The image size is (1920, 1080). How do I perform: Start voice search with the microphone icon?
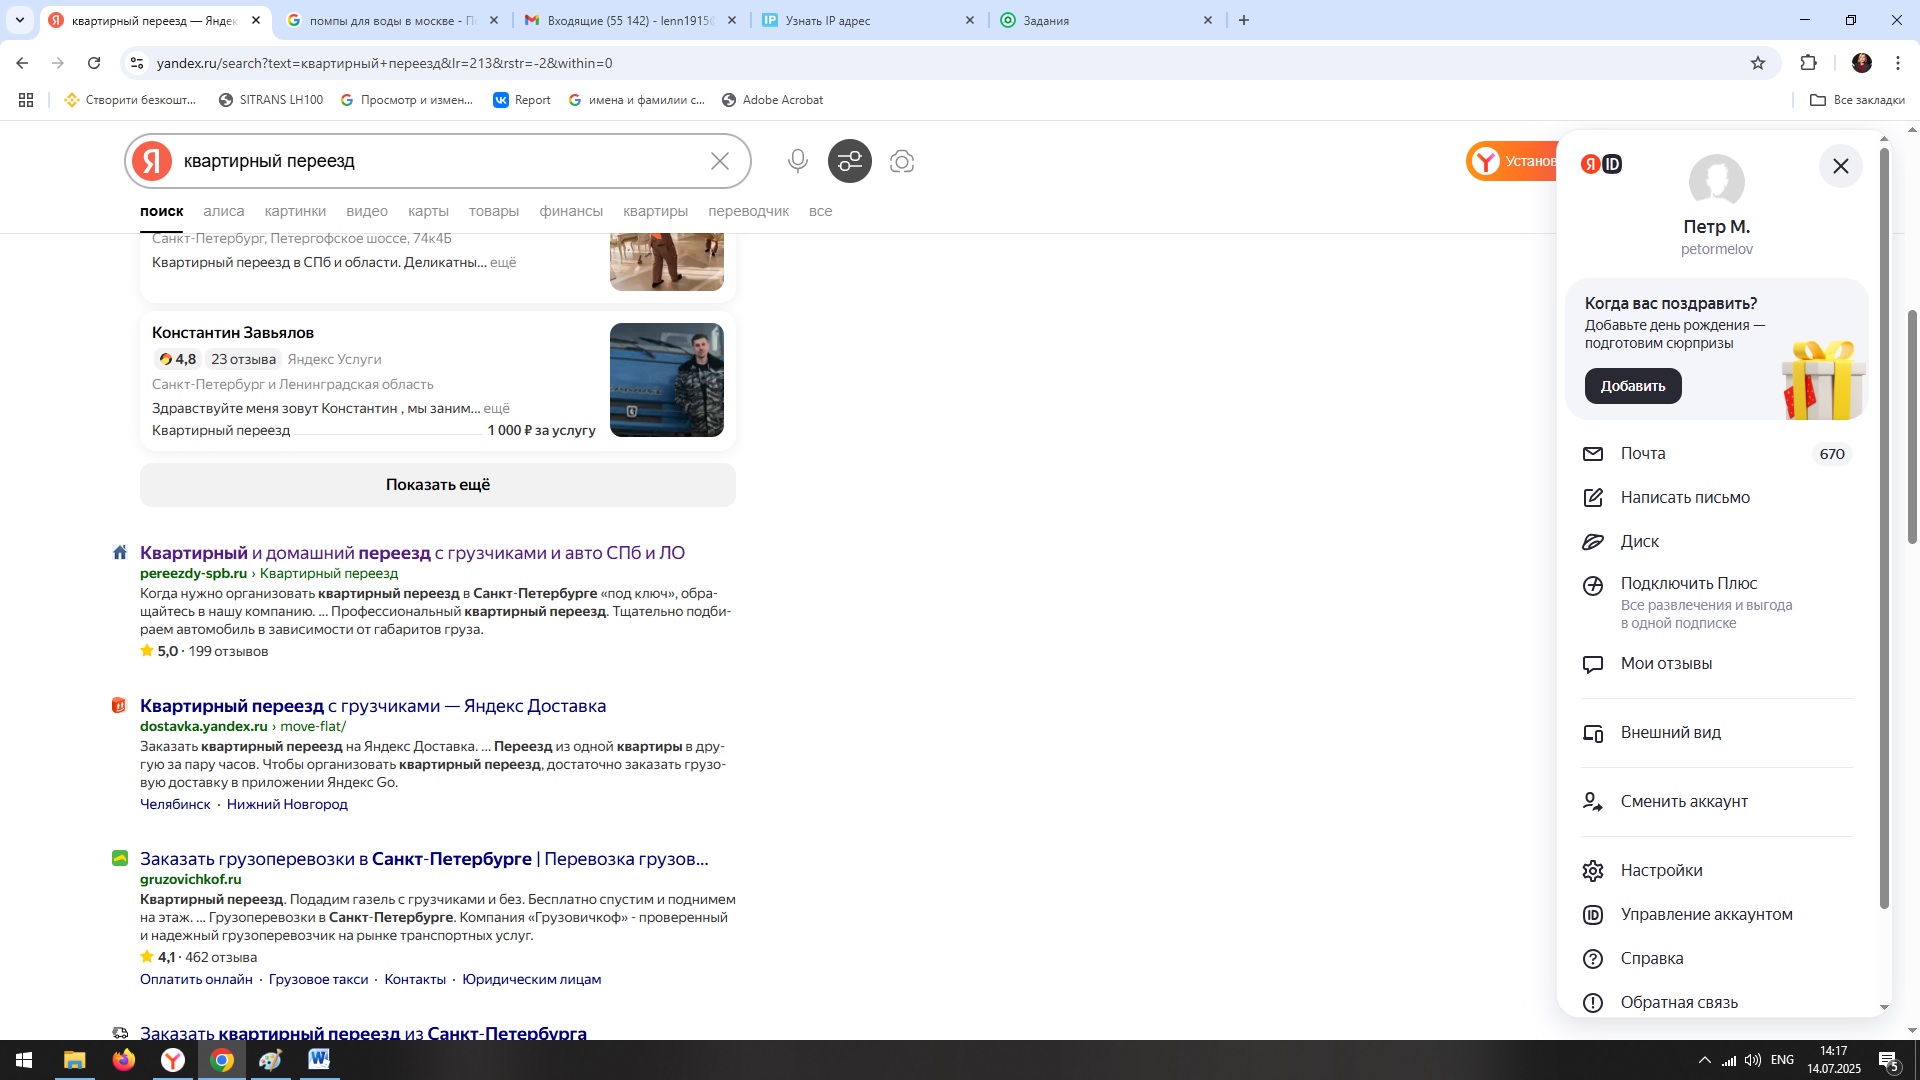pos(797,161)
